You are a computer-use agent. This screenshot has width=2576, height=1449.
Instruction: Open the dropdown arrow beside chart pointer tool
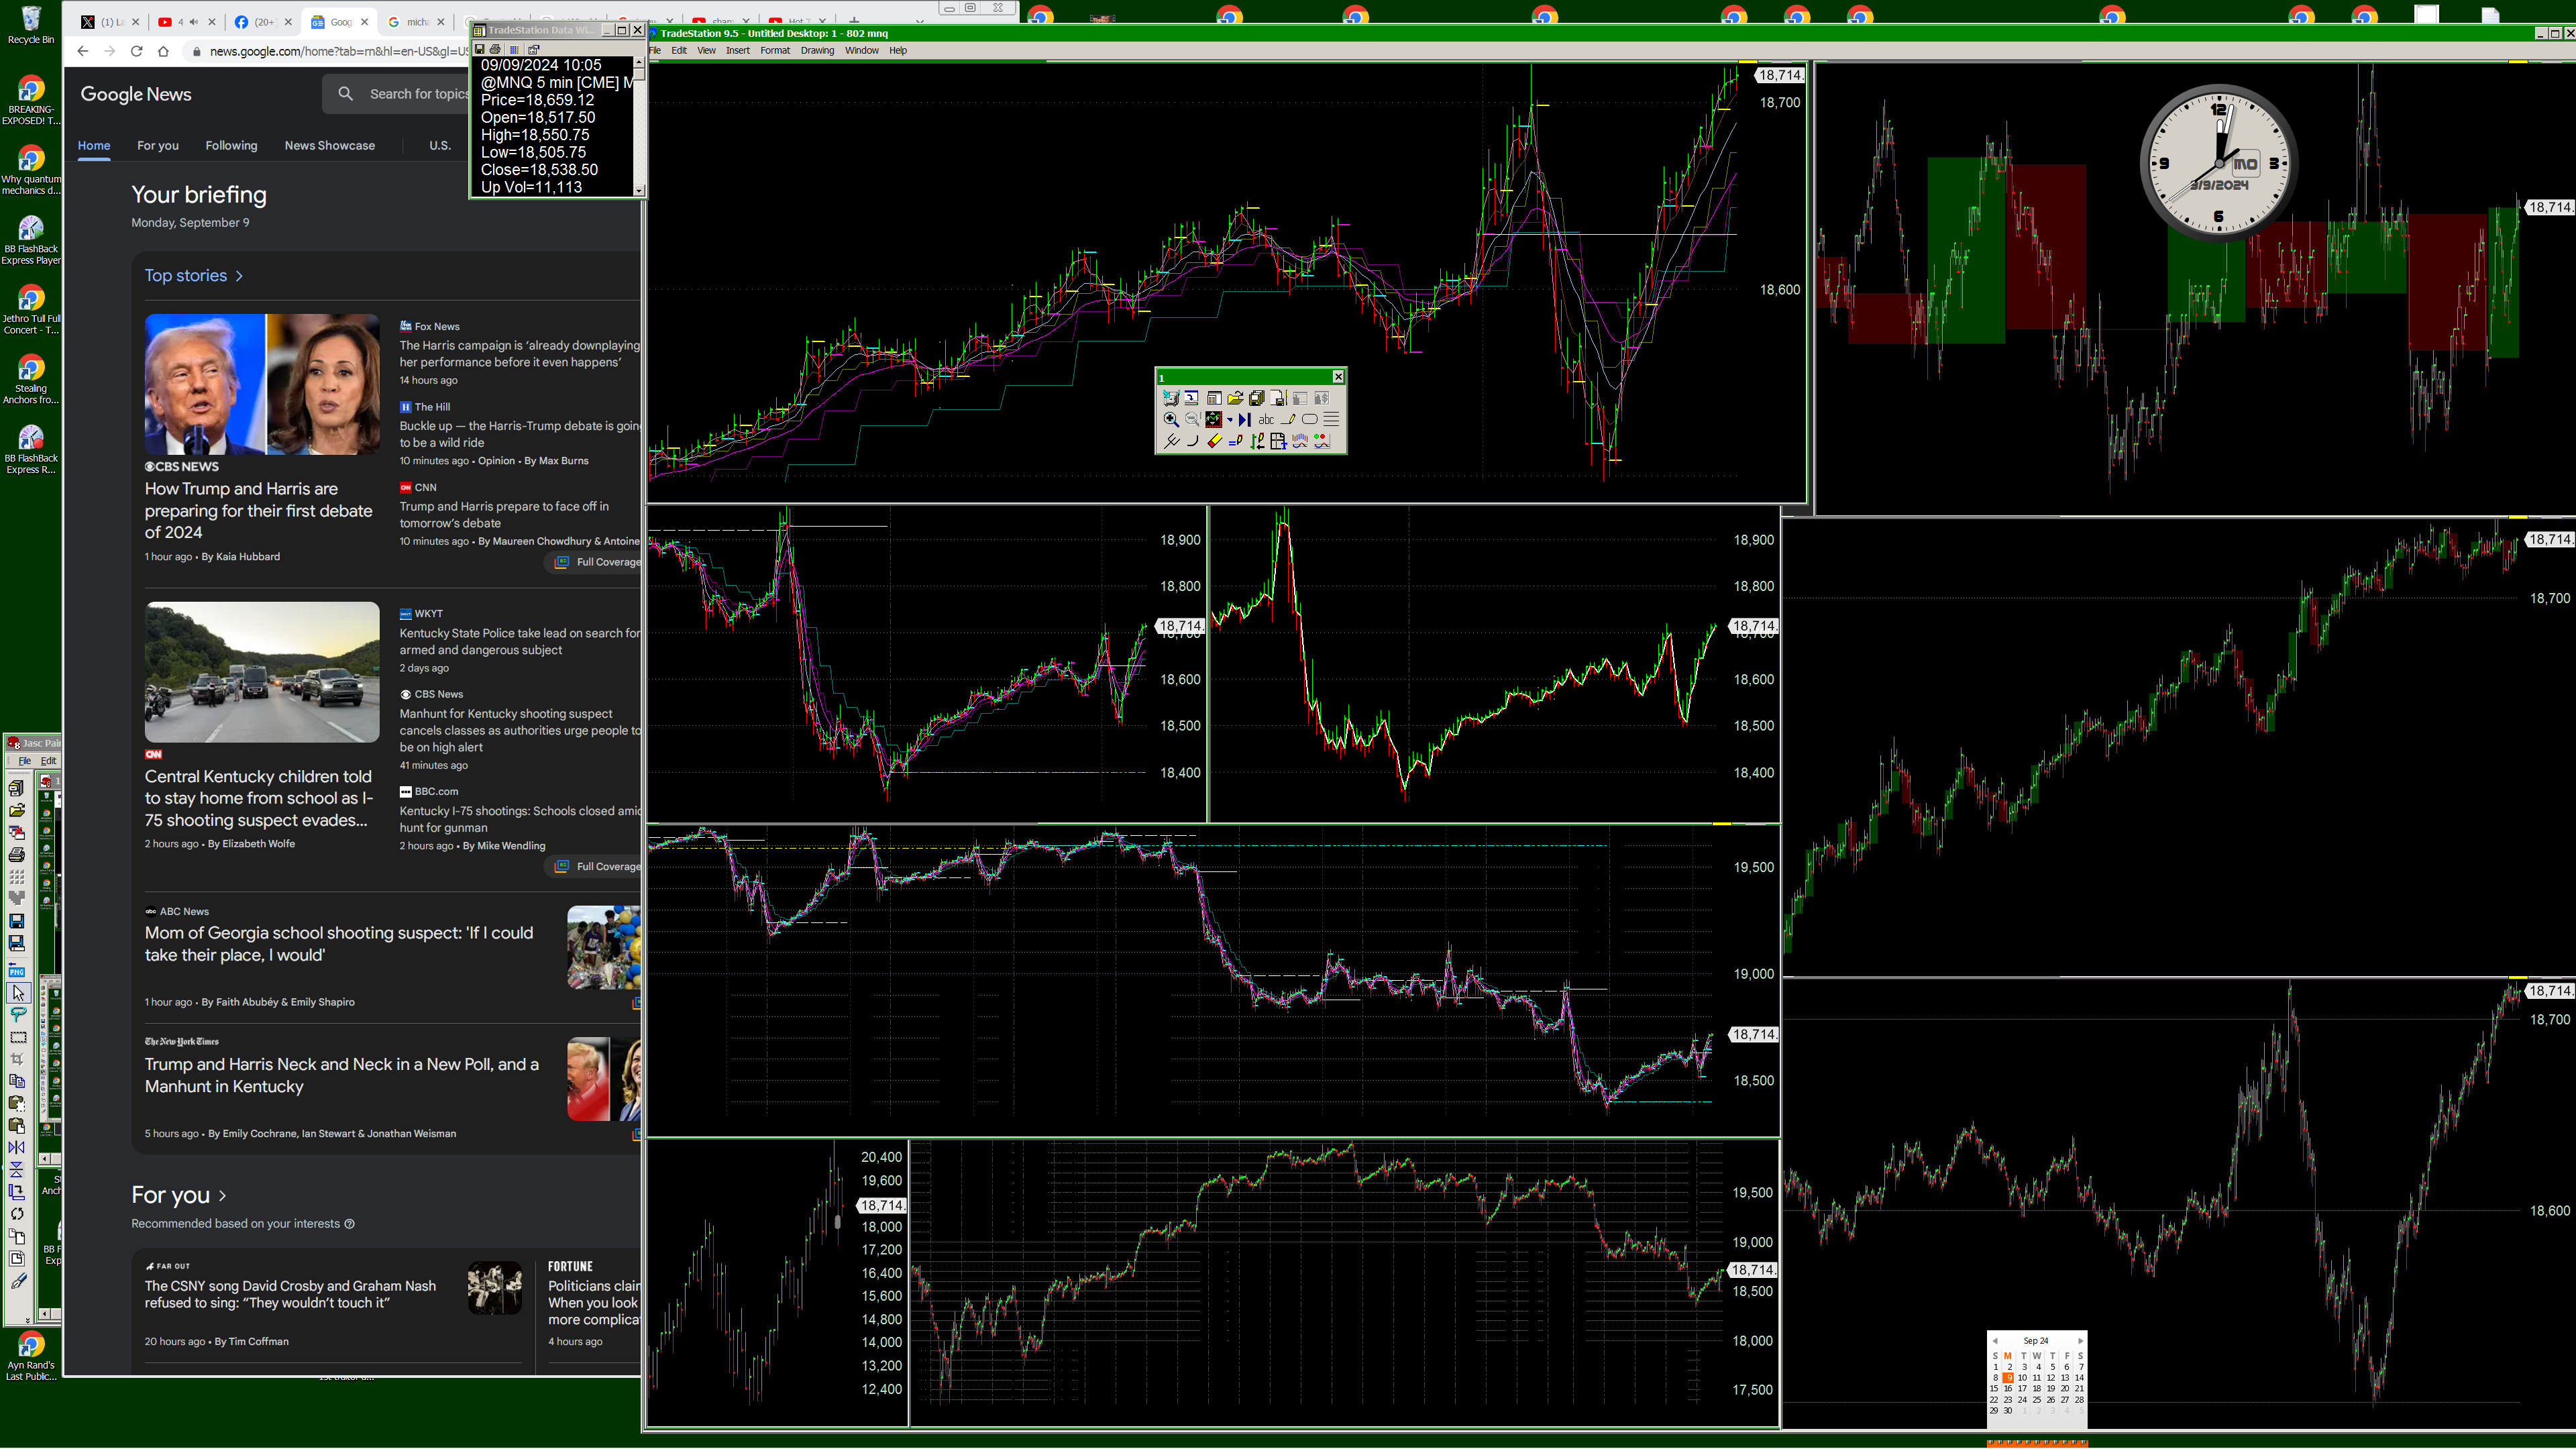pos(1230,420)
